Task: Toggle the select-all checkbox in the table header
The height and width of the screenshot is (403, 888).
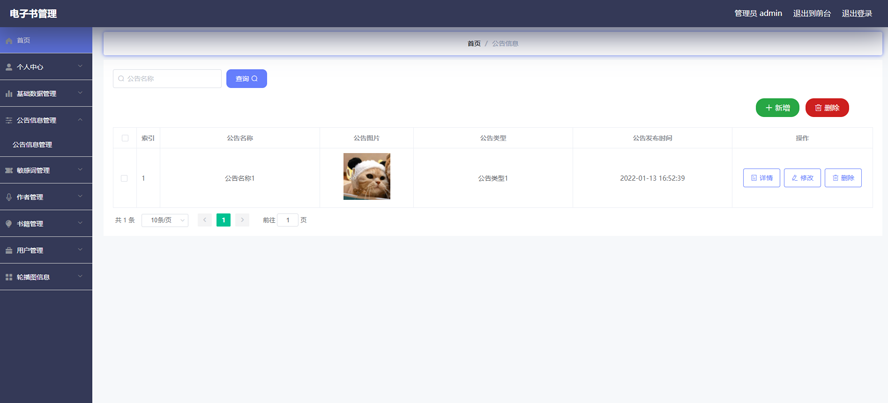Action: tap(125, 138)
